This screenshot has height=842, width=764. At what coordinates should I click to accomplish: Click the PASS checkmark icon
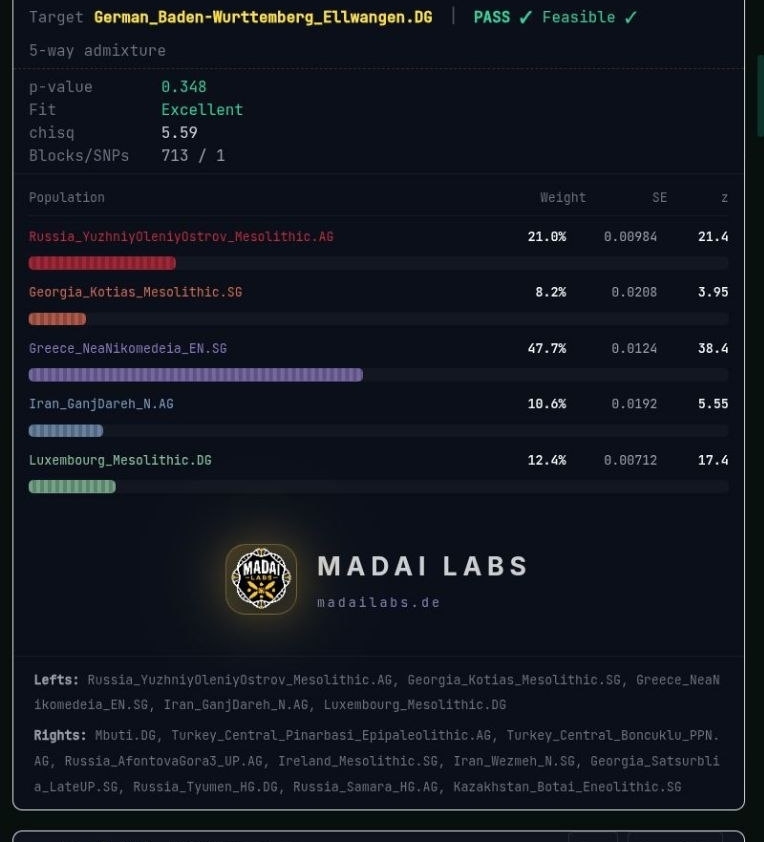point(525,17)
